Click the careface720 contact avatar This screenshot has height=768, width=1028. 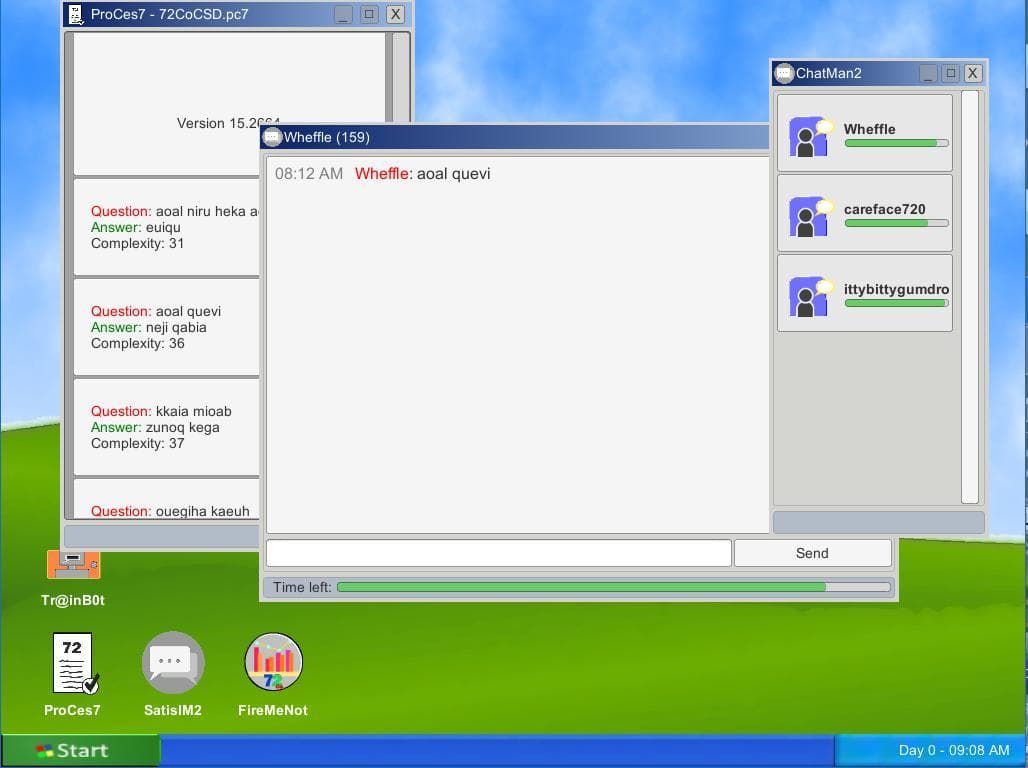810,216
